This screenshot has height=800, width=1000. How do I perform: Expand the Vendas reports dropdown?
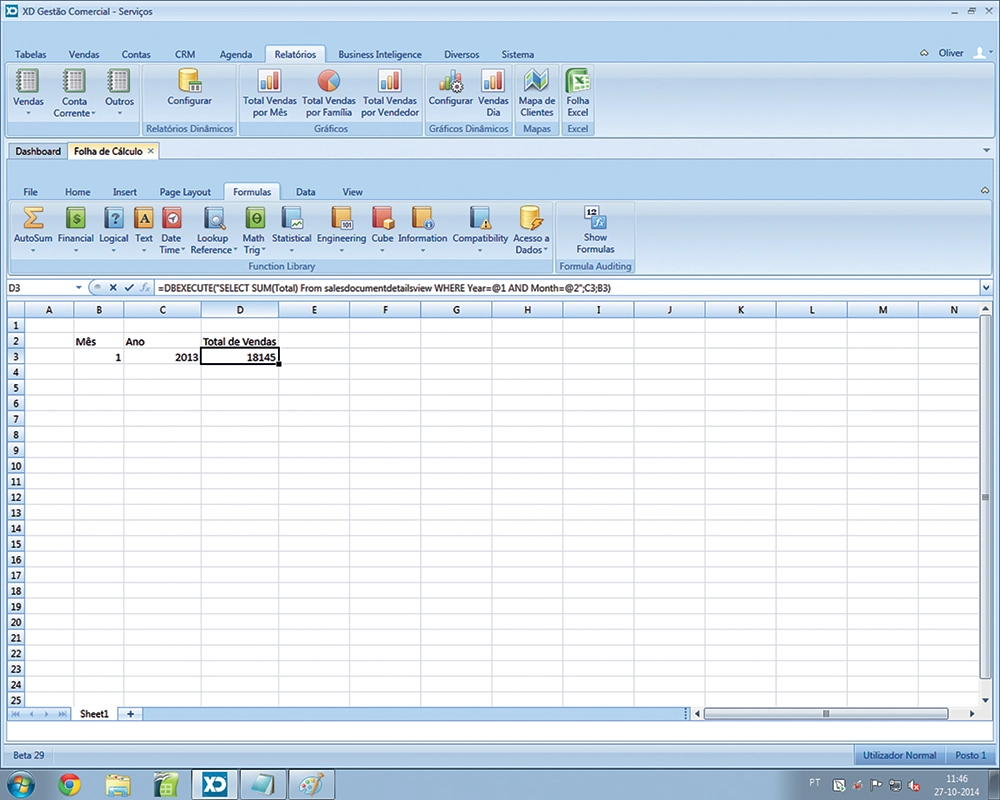(x=28, y=113)
